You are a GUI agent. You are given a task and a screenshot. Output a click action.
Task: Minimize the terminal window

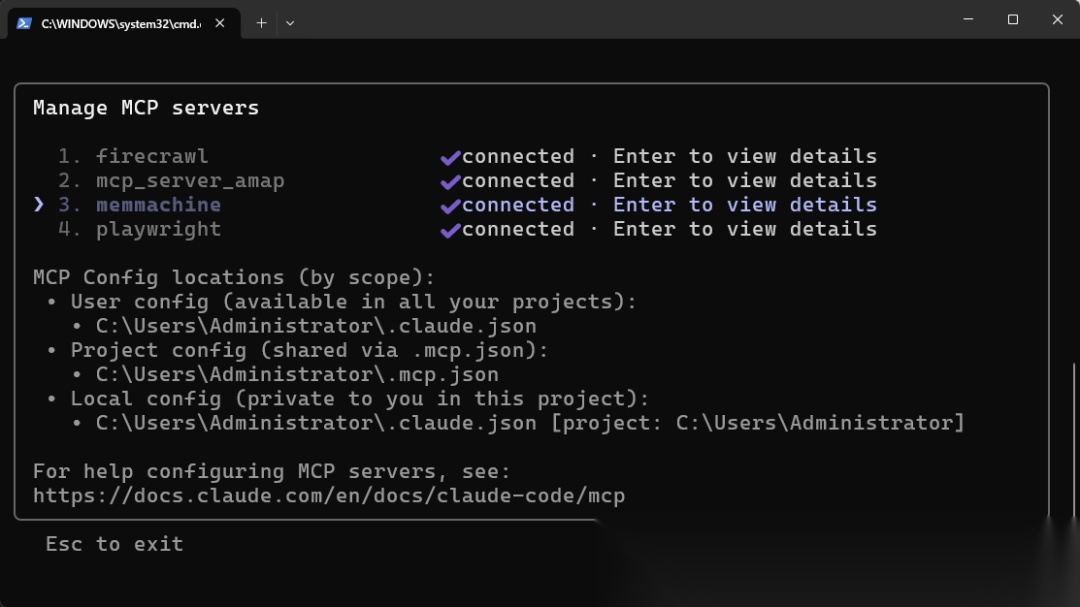(968, 19)
